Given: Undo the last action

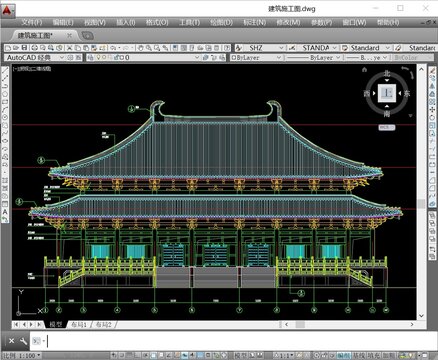Looking at the screenshot, I should (113, 48).
